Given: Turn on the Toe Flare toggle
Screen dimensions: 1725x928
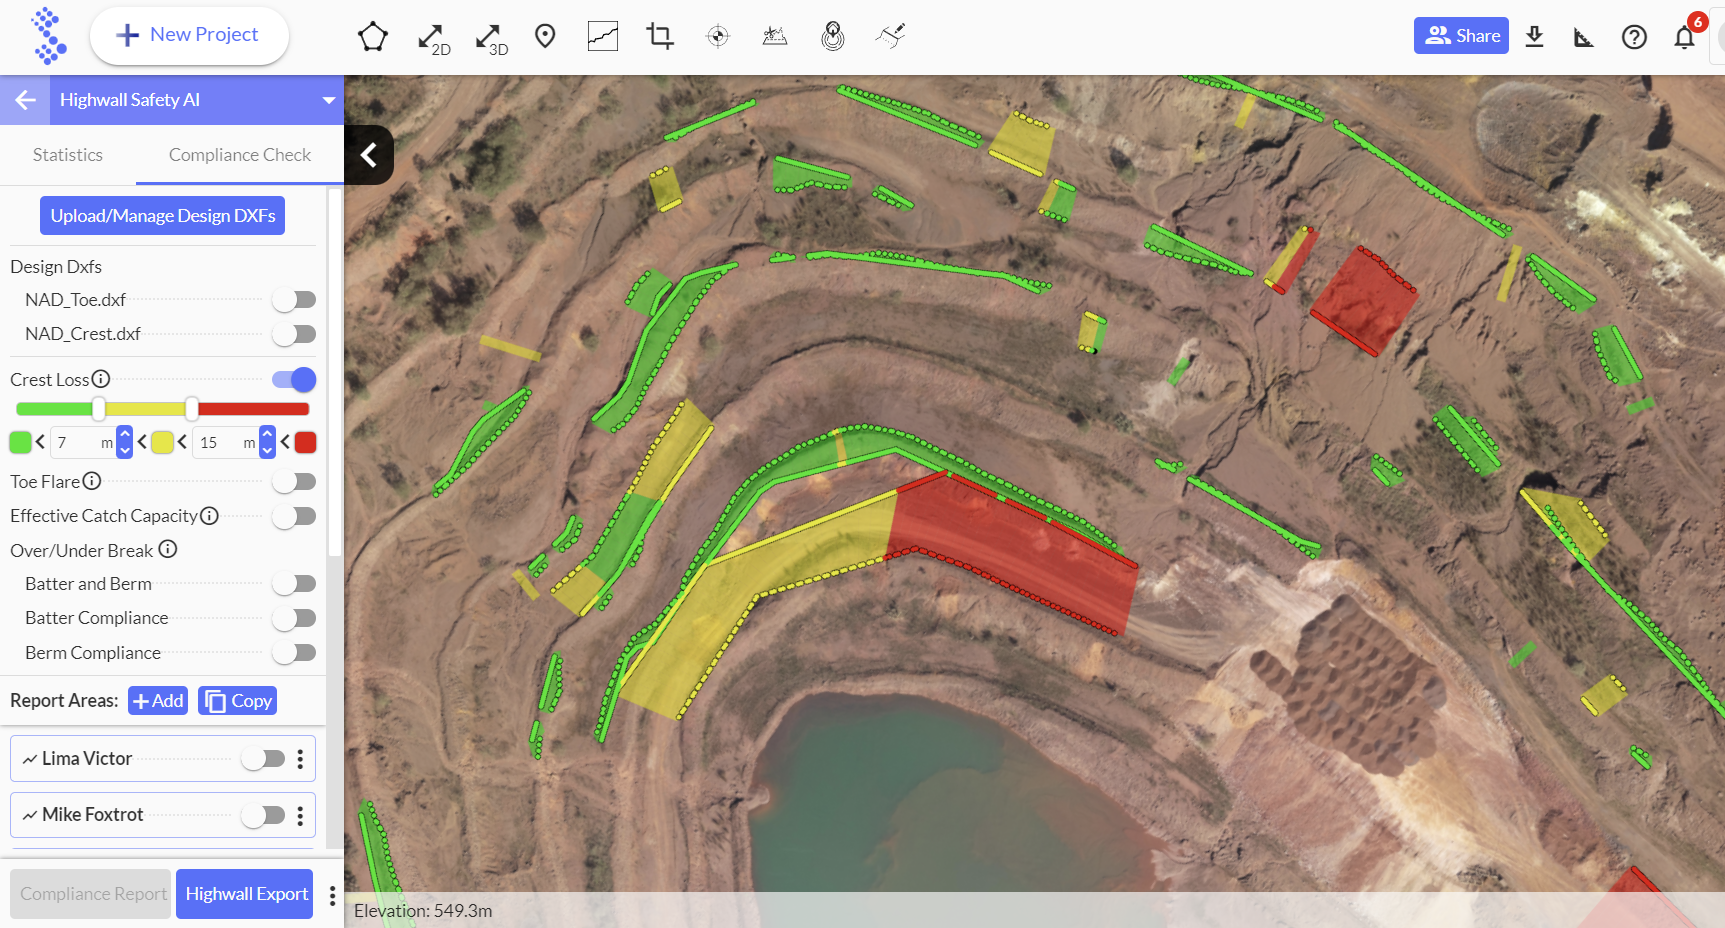Looking at the screenshot, I should (294, 482).
